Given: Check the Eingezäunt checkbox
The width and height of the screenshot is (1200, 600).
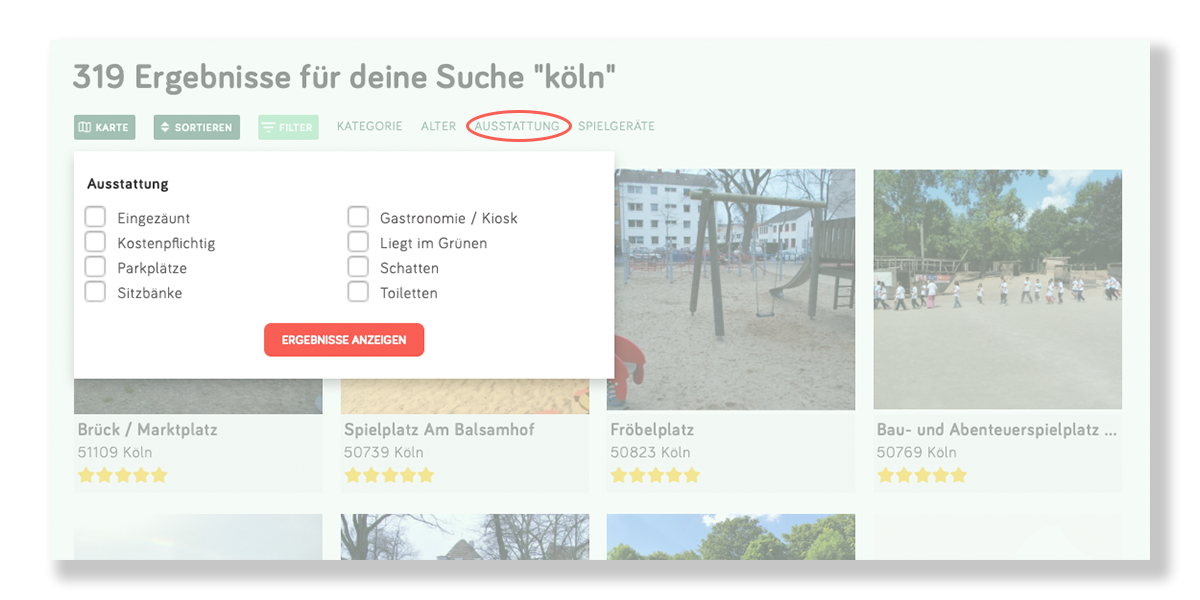Looking at the screenshot, I should (95, 217).
